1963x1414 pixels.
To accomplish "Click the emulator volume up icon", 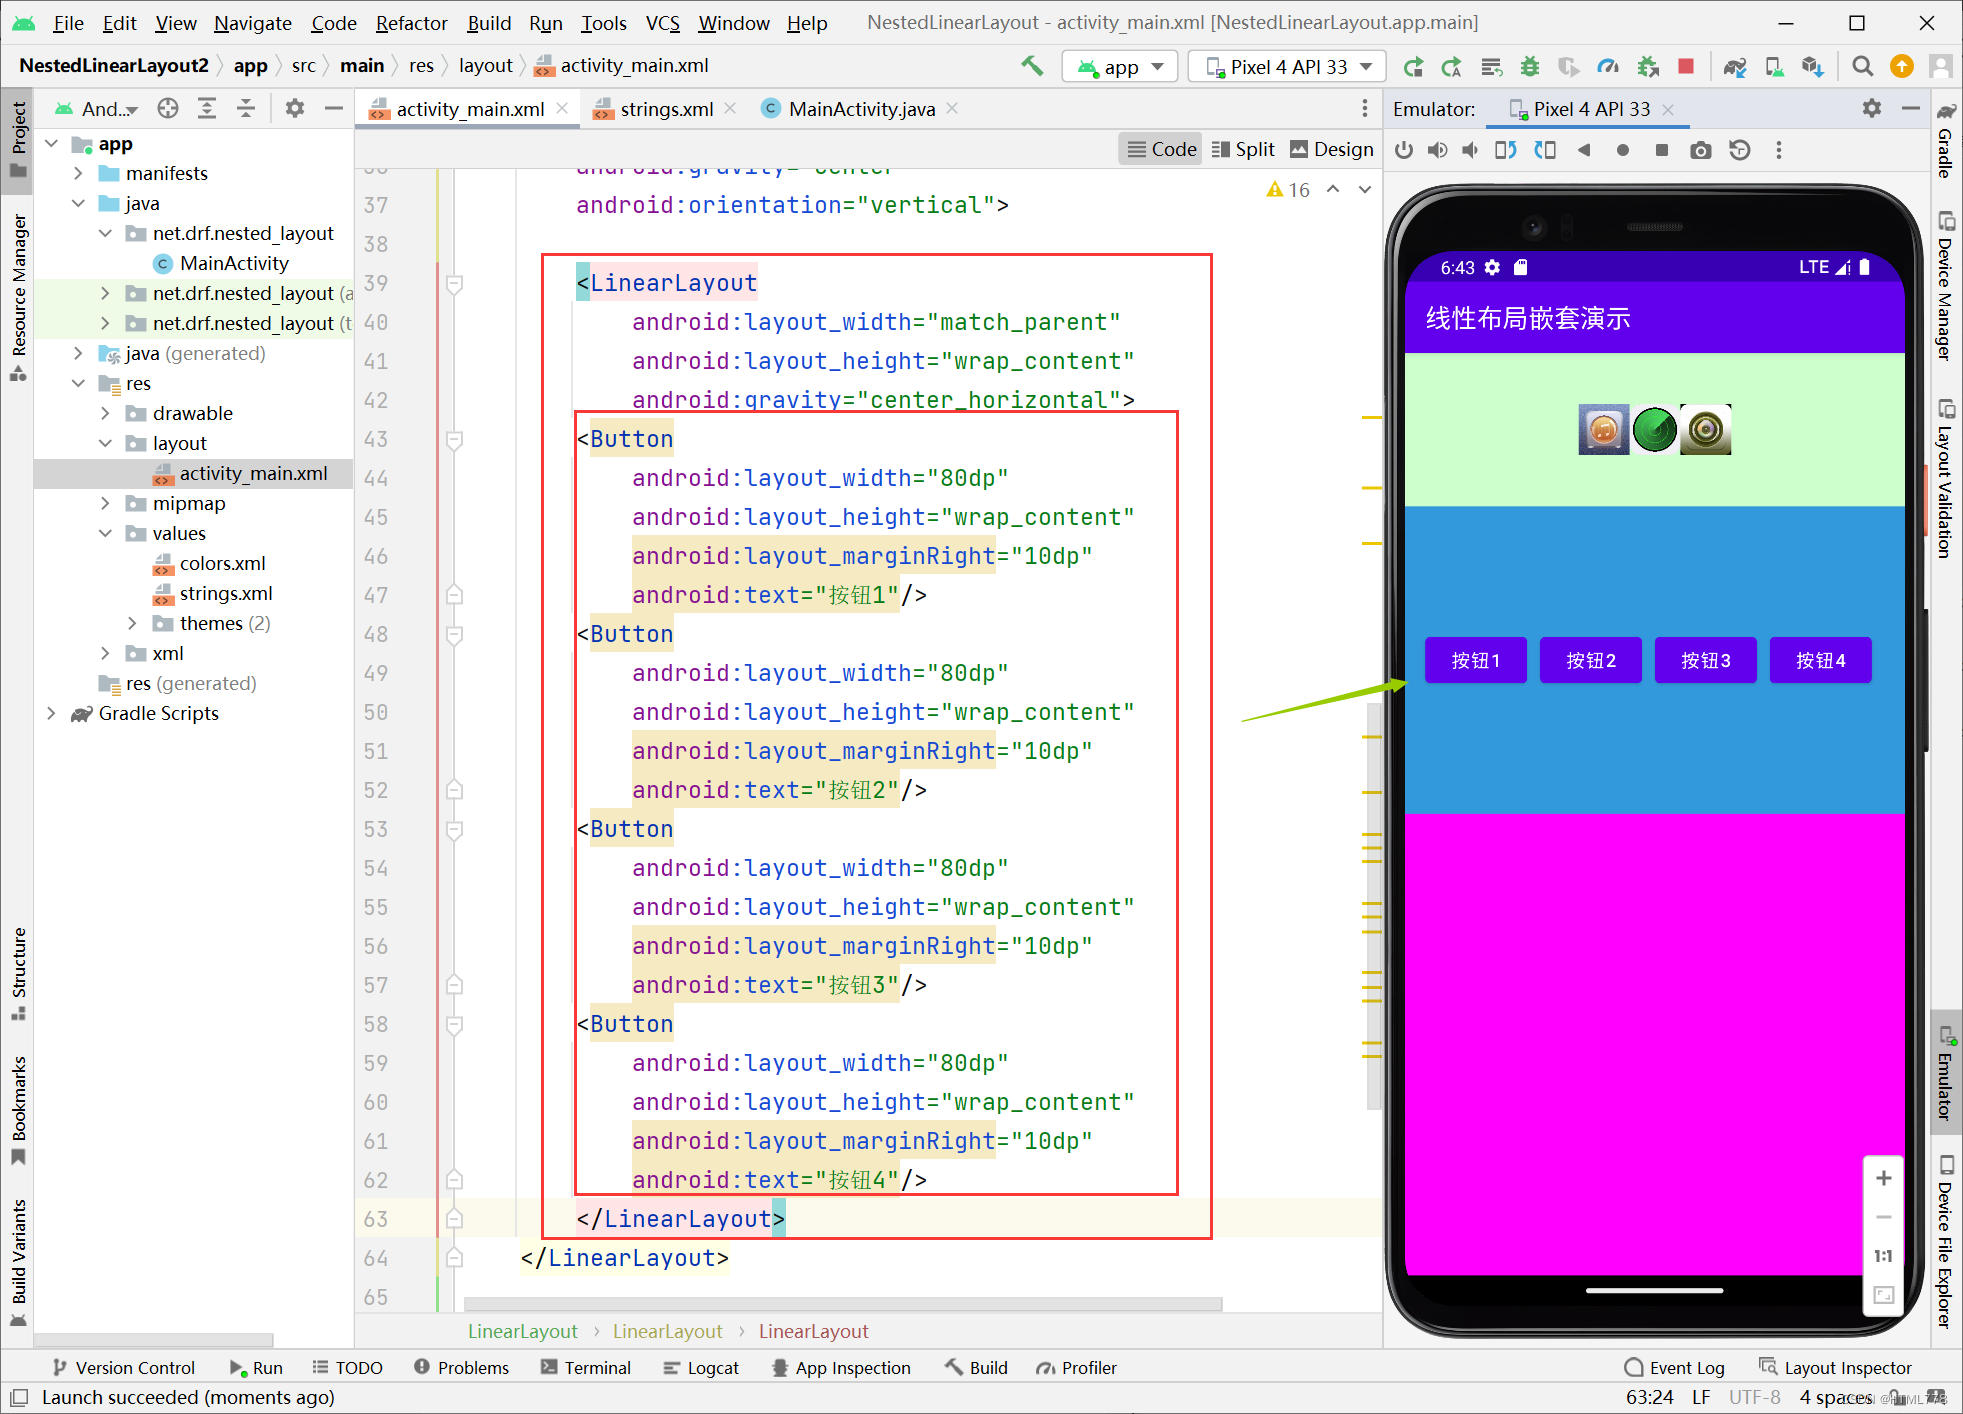I will [1437, 150].
